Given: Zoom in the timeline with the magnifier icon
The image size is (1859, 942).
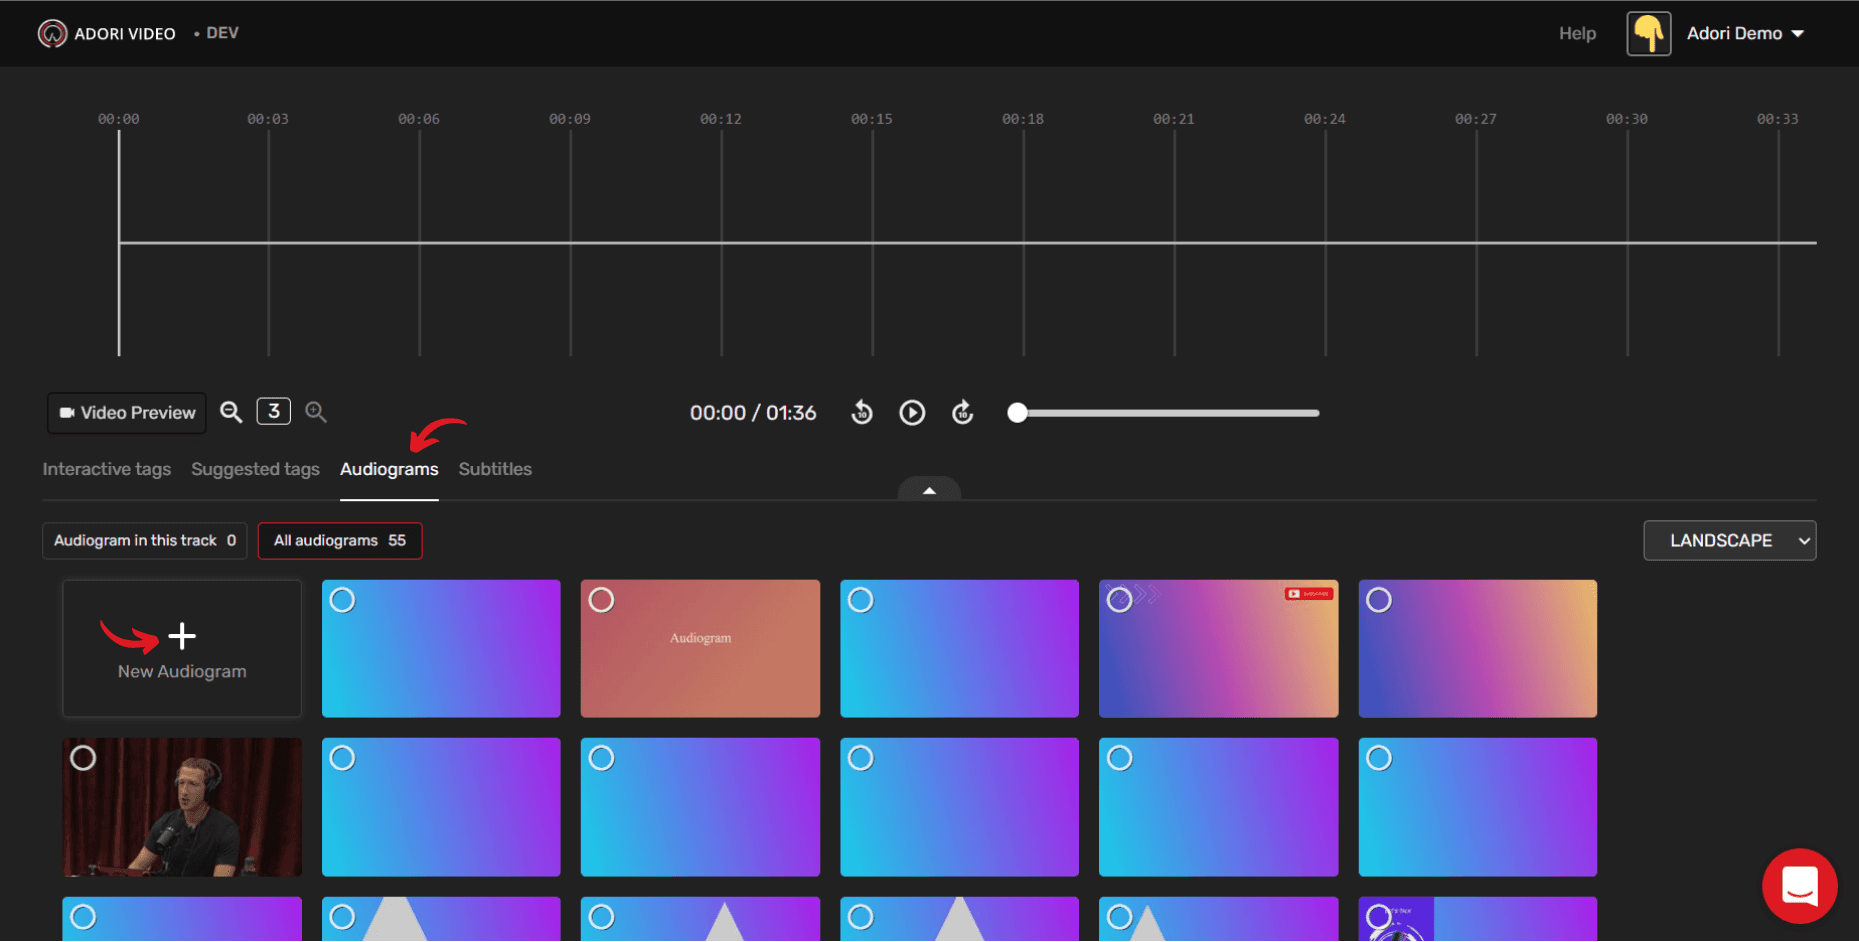Looking at the screenshot, I should tap(316, 411).
